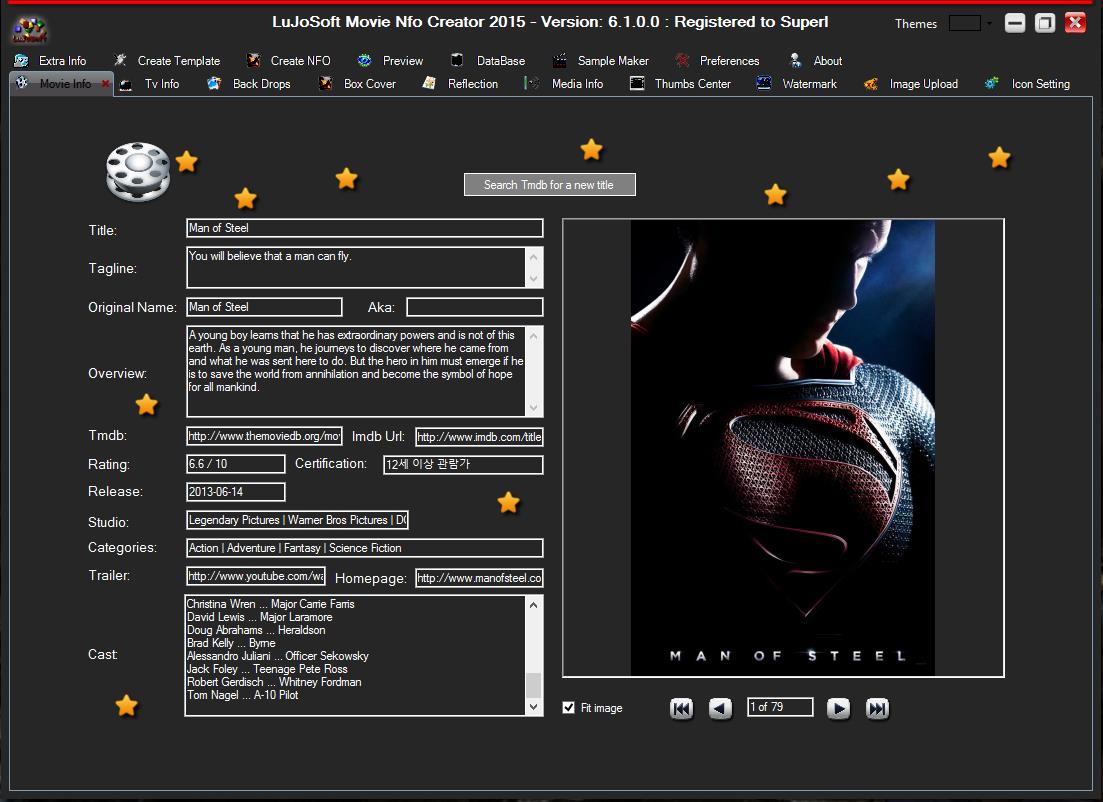Click the Imdb Url field
The height and width of the screenshot is (802, 1103).
point(479,437)
